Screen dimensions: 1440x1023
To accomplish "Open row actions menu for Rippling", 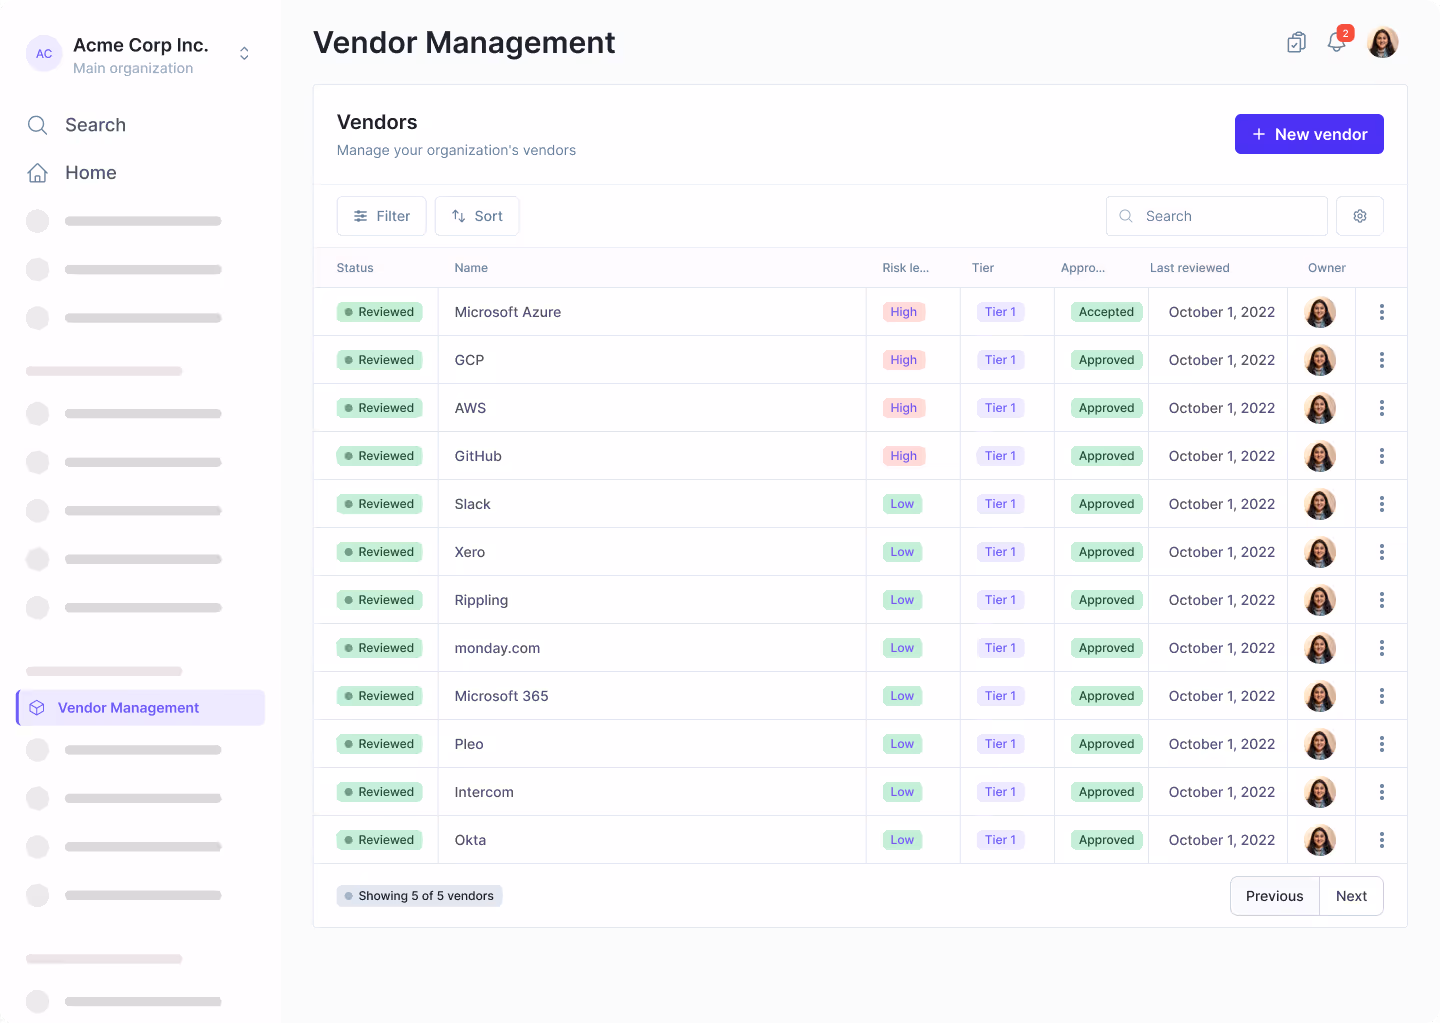I will (1382, 600).
